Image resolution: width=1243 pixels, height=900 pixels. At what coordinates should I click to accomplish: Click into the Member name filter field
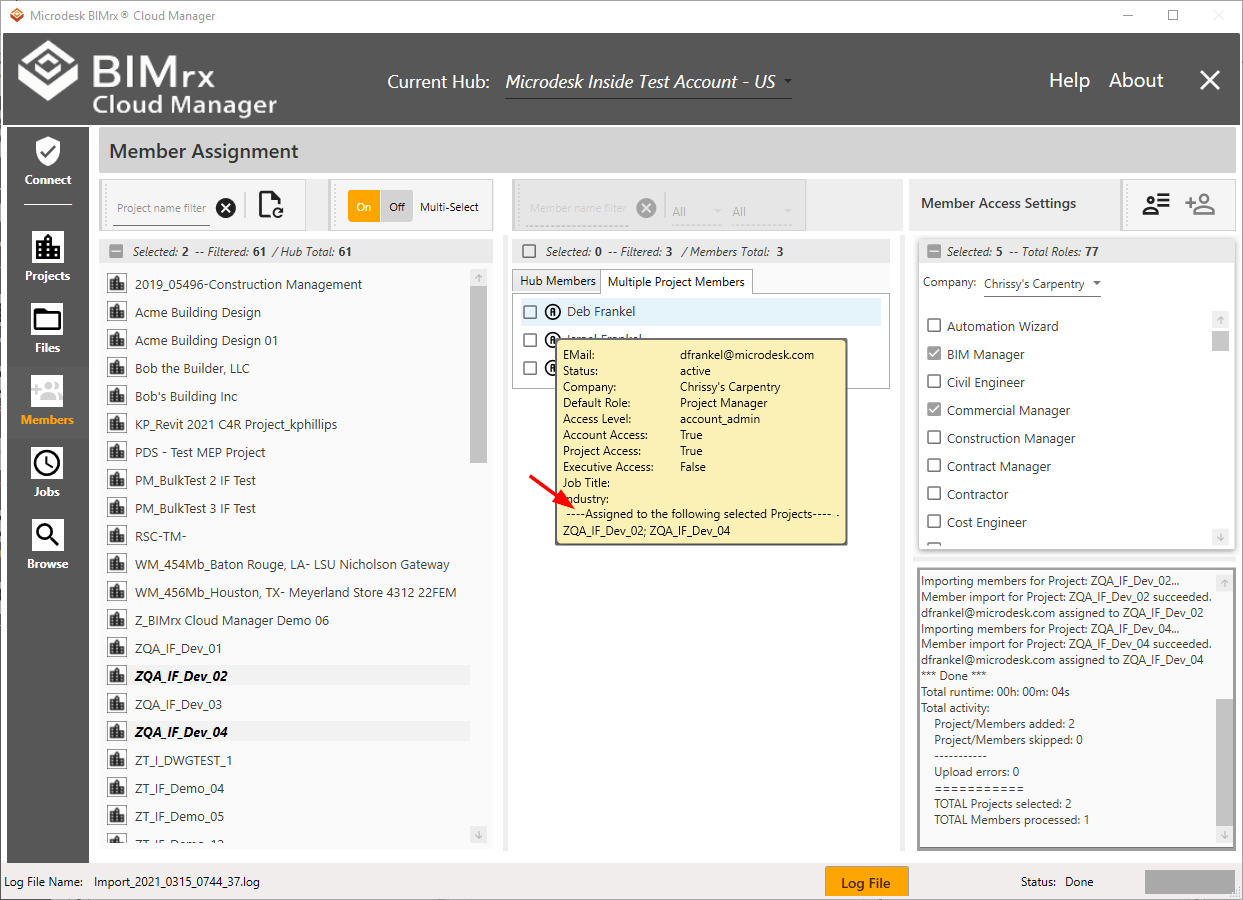(578, 208)
